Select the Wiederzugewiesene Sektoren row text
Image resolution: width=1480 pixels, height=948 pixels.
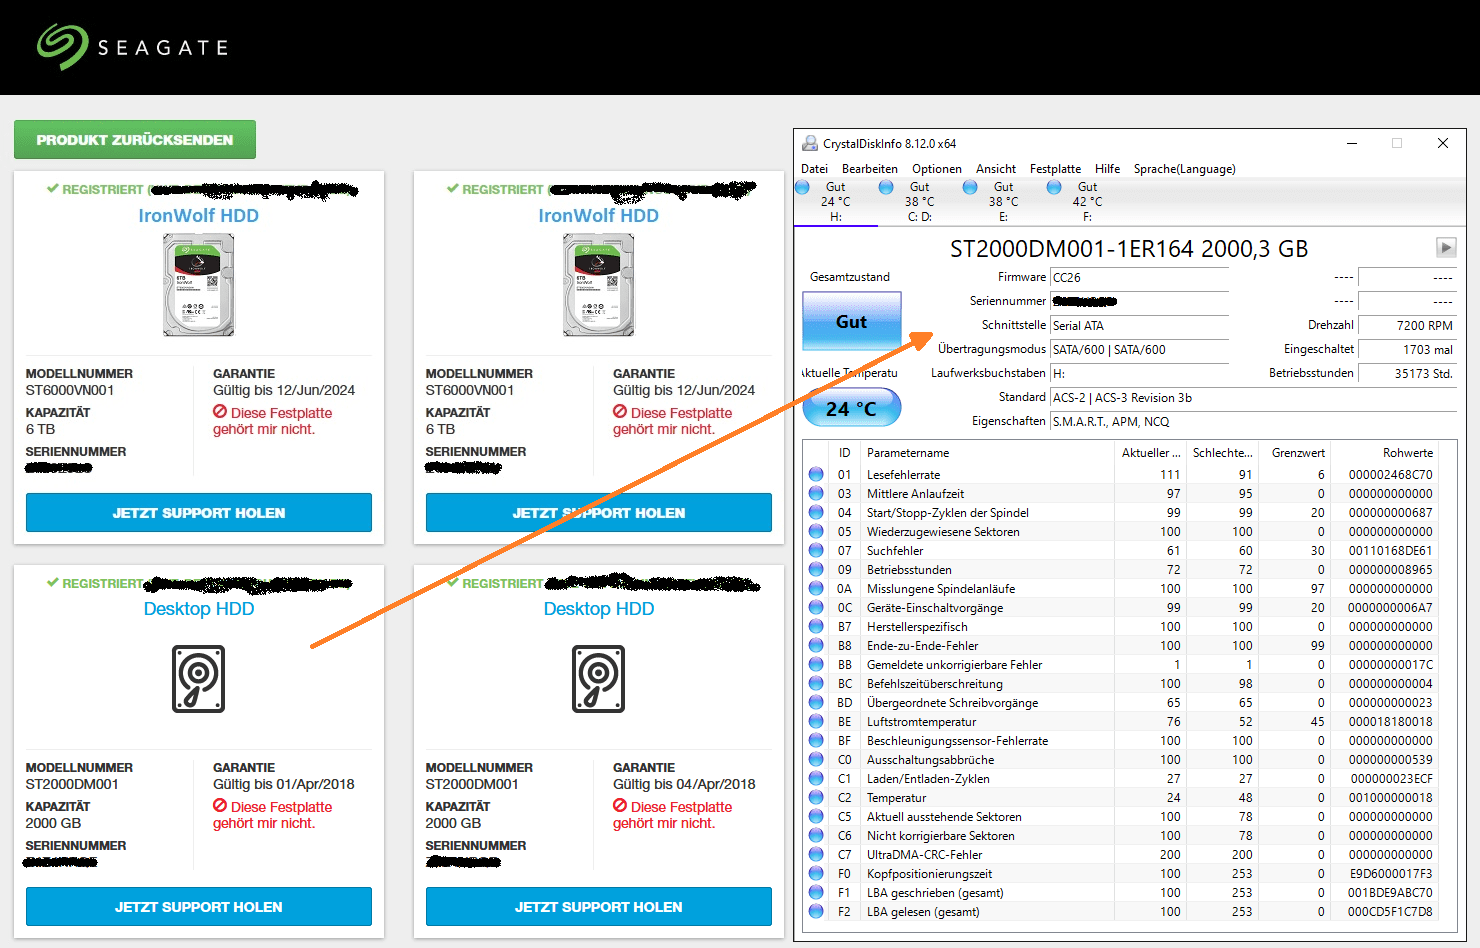pyautogui.click(x=943, y=532)
